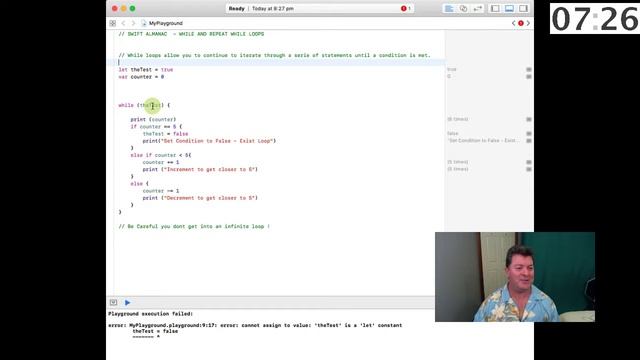Click the status text 'Ready | Today at 8:27 pm'
The image size is (640, 360).
point(261,9)
